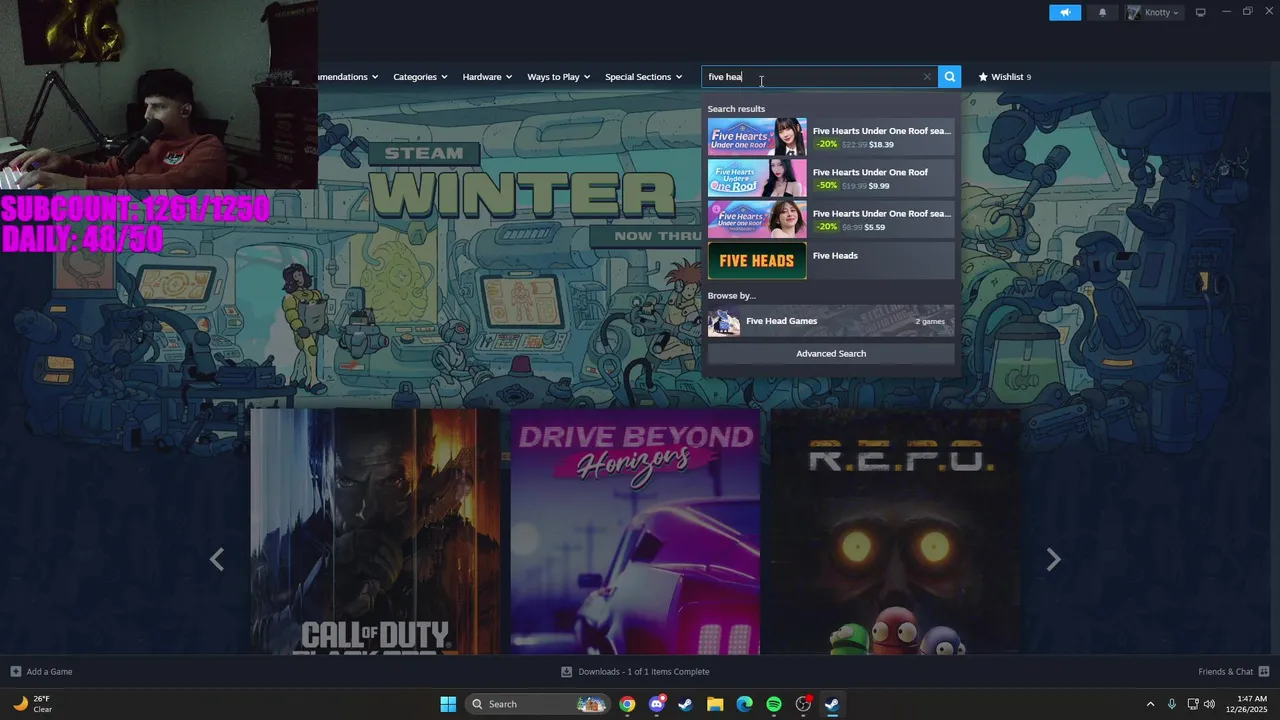Browse by Five Head Games developer
1280x720 pixels.
tap(831, 321)
